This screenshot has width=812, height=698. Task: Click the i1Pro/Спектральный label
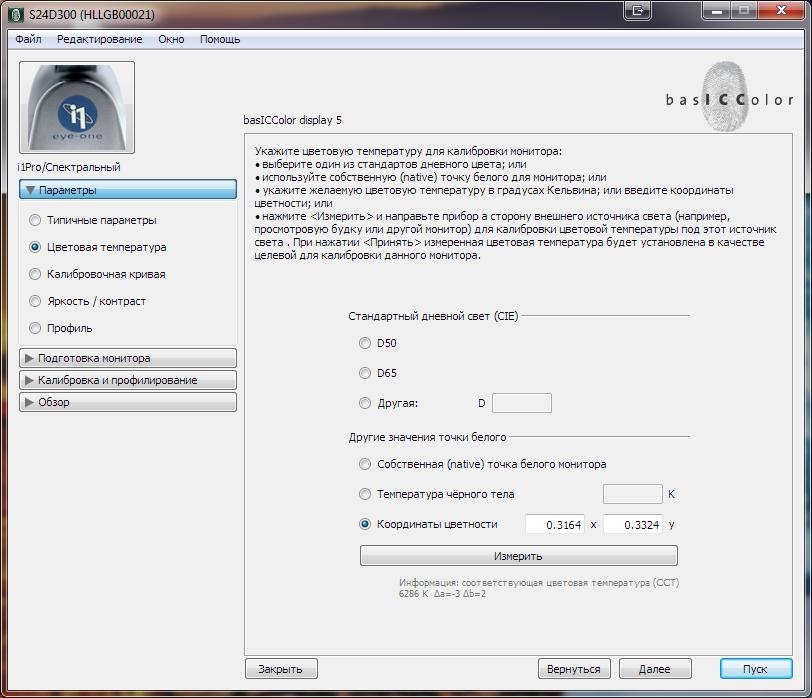click(69, 167)
